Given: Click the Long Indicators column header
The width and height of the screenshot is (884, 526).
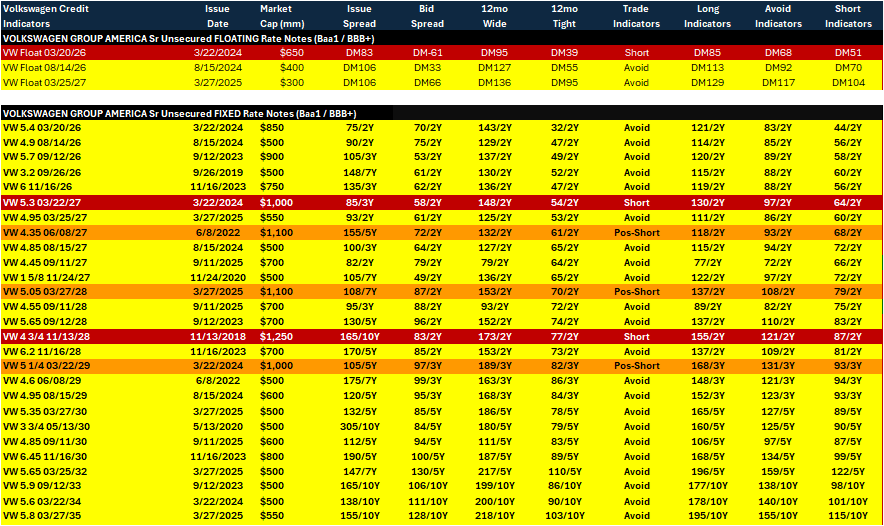Looking at the screenshot, I should [708, 16].
